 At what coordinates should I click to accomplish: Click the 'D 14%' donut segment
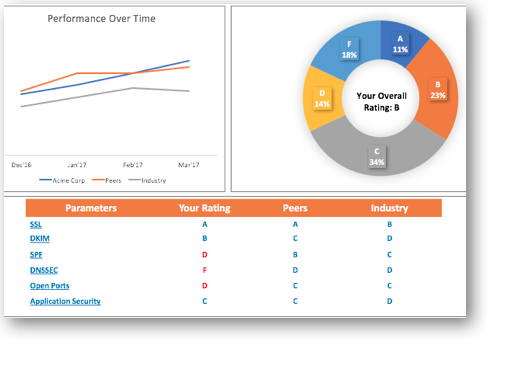[x=322, y=99]
